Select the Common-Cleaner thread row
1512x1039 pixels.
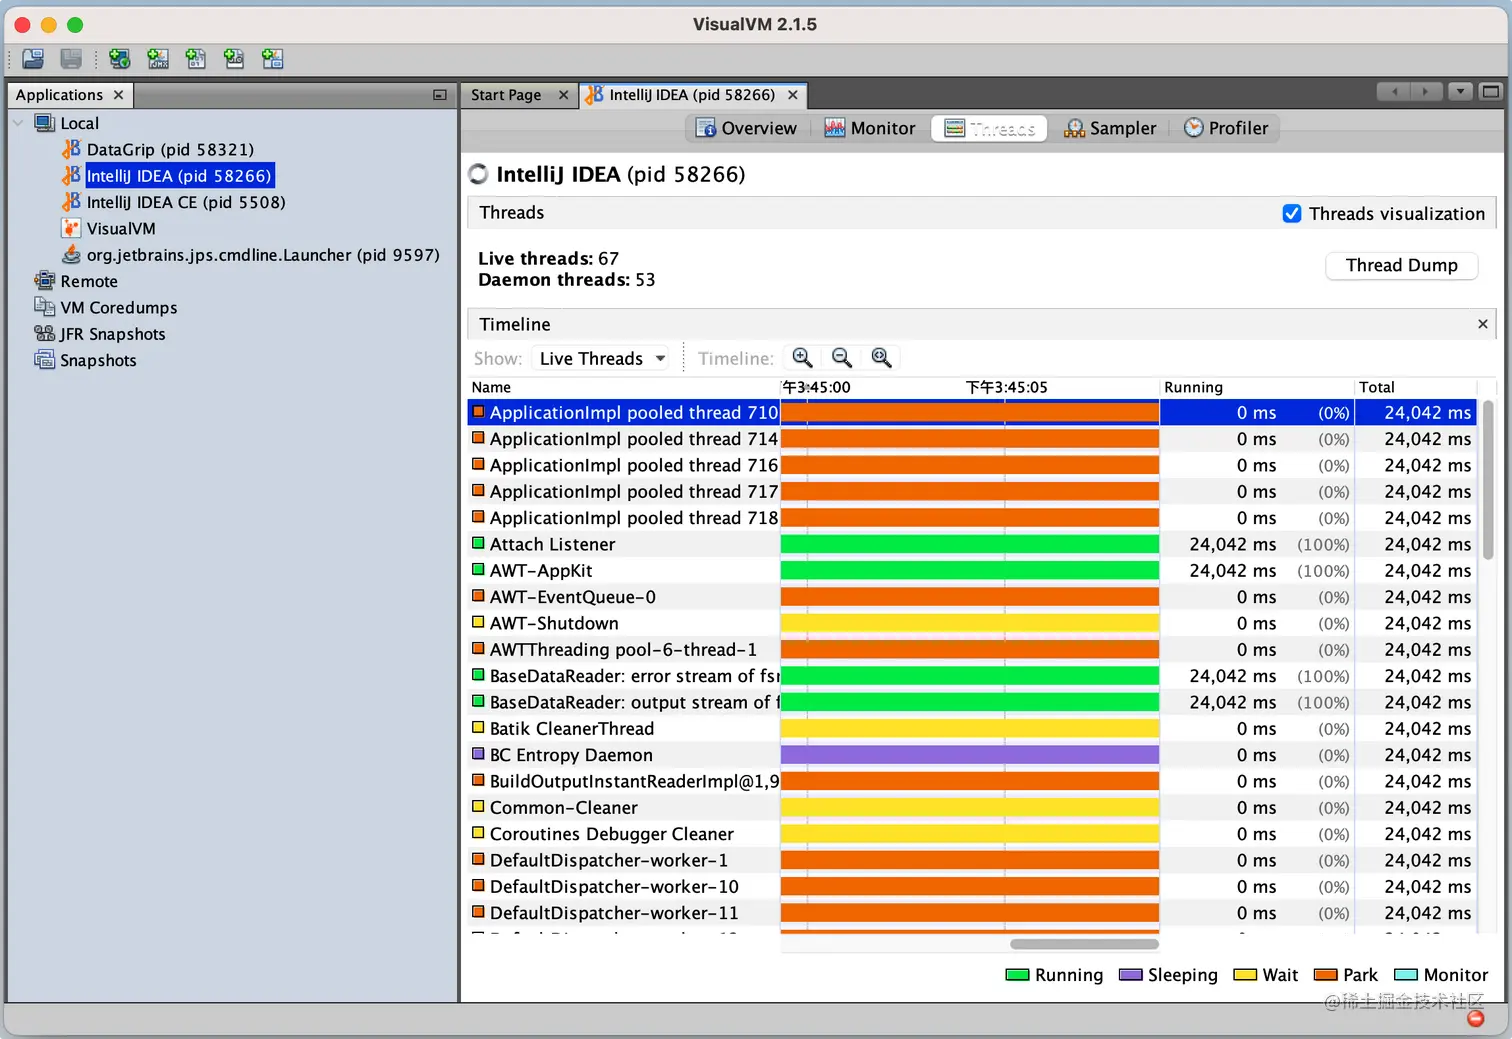(x=972, y=808)
